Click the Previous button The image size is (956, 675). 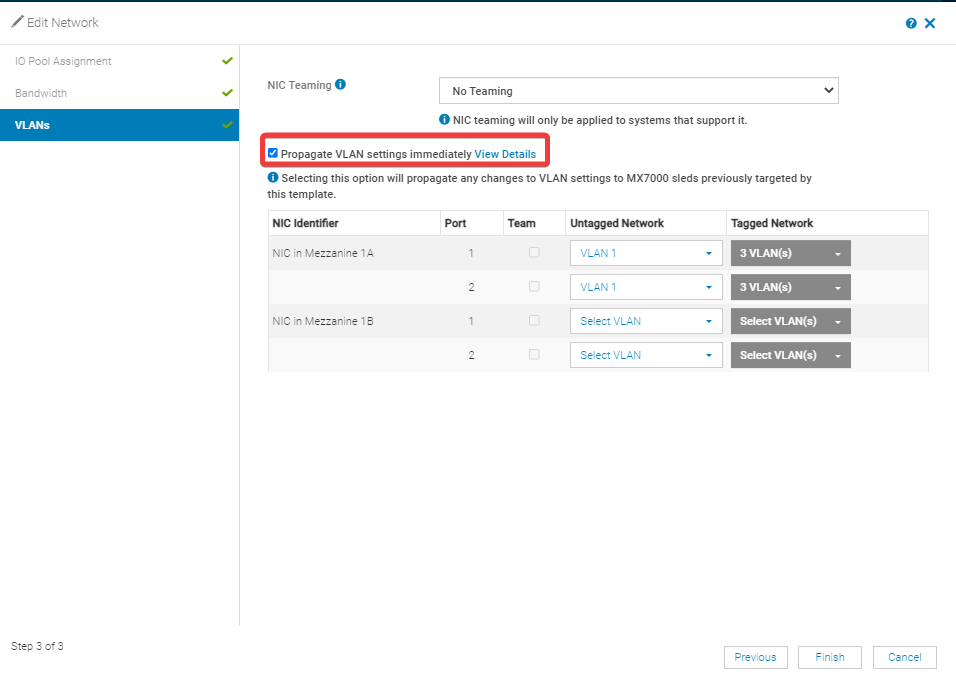coord(756,657)
